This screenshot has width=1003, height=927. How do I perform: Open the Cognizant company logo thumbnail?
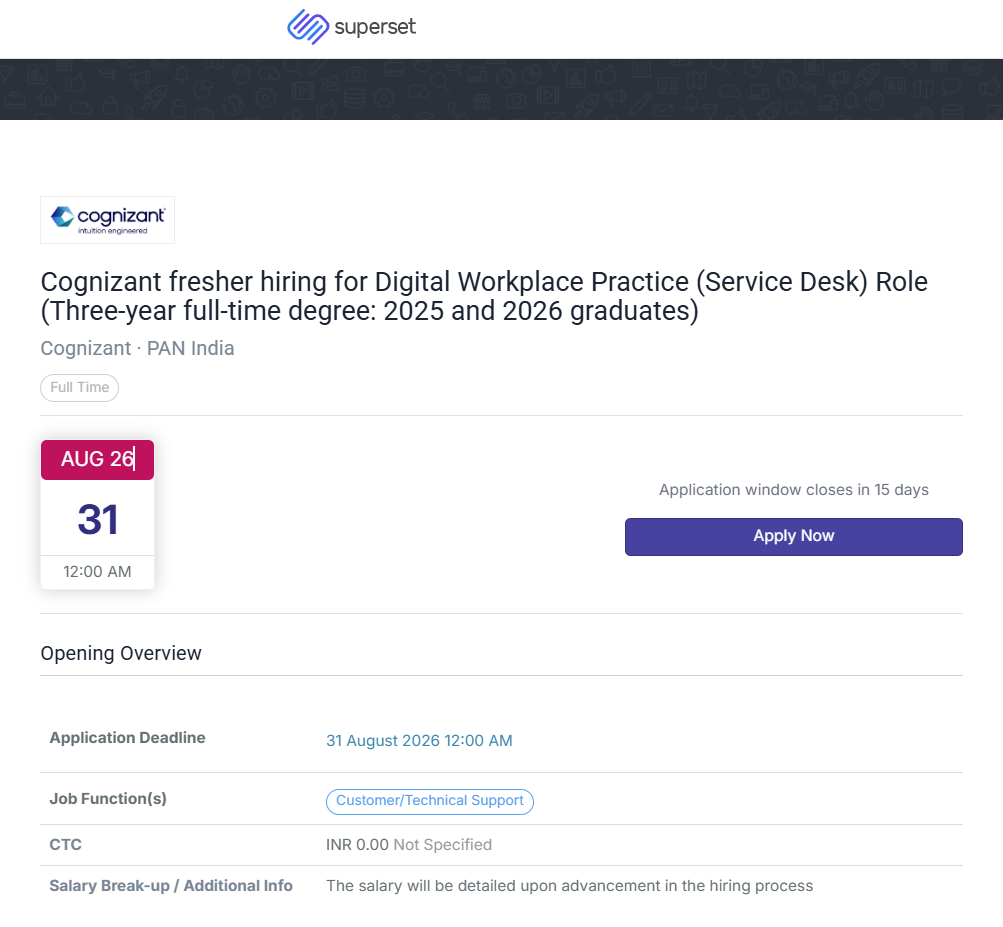(107, 220)
